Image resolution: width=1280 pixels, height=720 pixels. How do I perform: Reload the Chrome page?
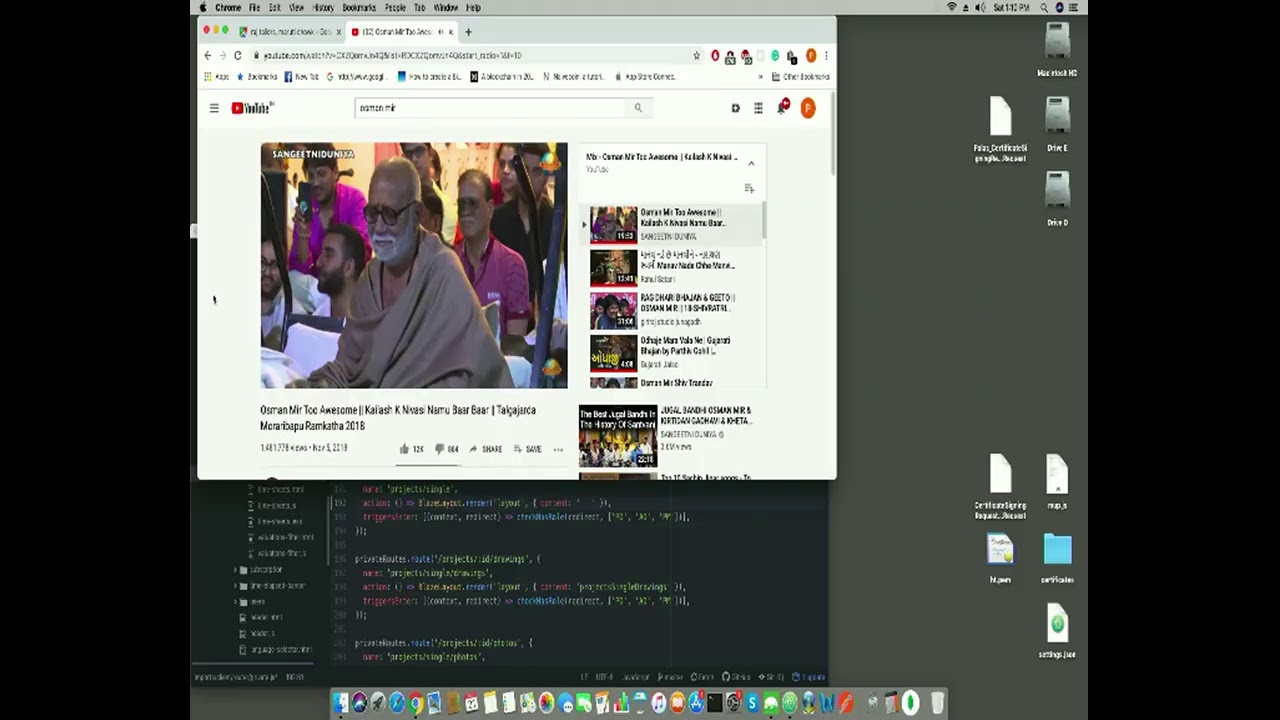237,55
